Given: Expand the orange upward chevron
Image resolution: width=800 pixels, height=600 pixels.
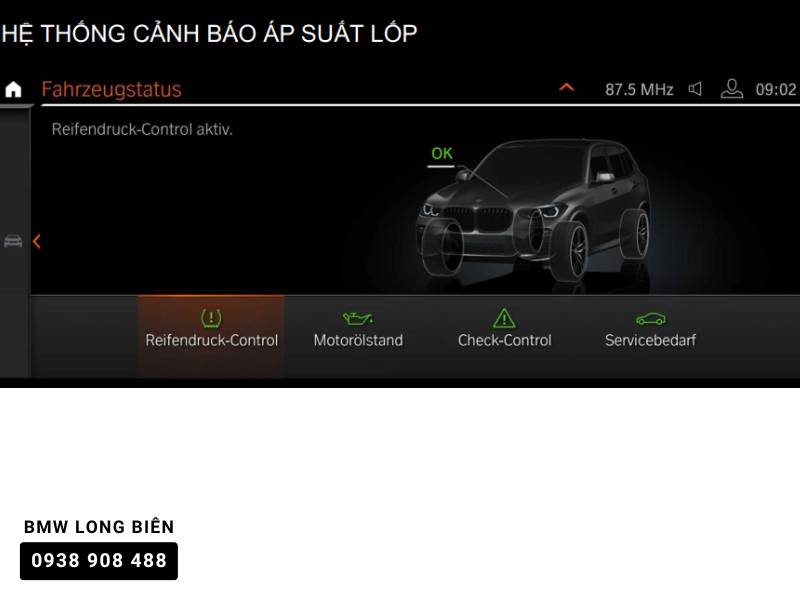Looking at the screenshot, I should (566, 88).
